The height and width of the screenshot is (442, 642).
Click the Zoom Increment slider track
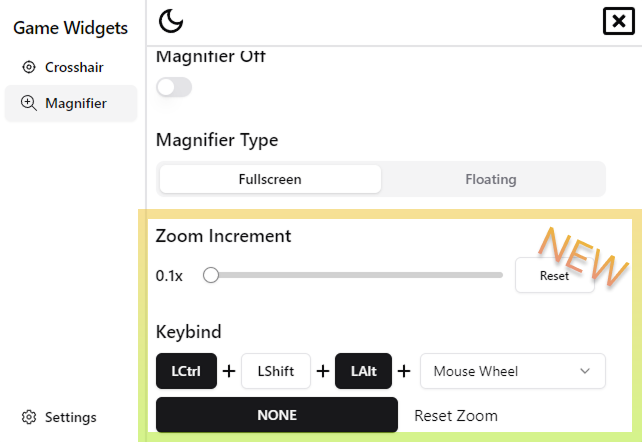pyautogui.click(x=360, y=275)
